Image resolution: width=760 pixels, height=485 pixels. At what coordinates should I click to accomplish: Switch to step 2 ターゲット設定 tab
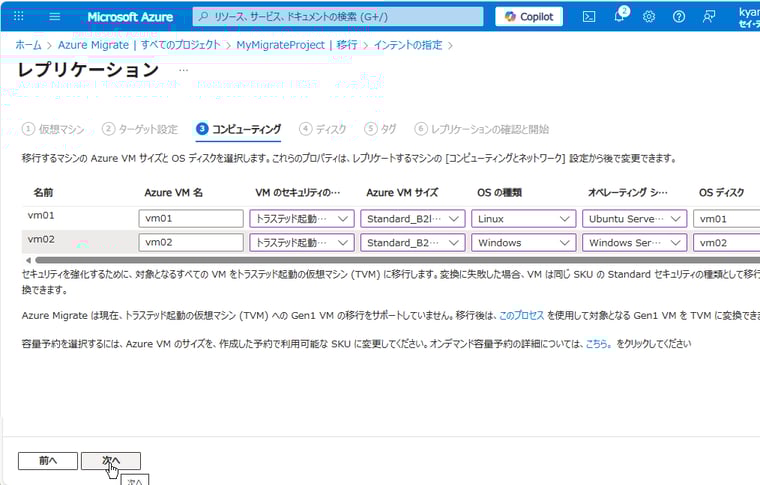pyautogui.click(x=140, y=129)
